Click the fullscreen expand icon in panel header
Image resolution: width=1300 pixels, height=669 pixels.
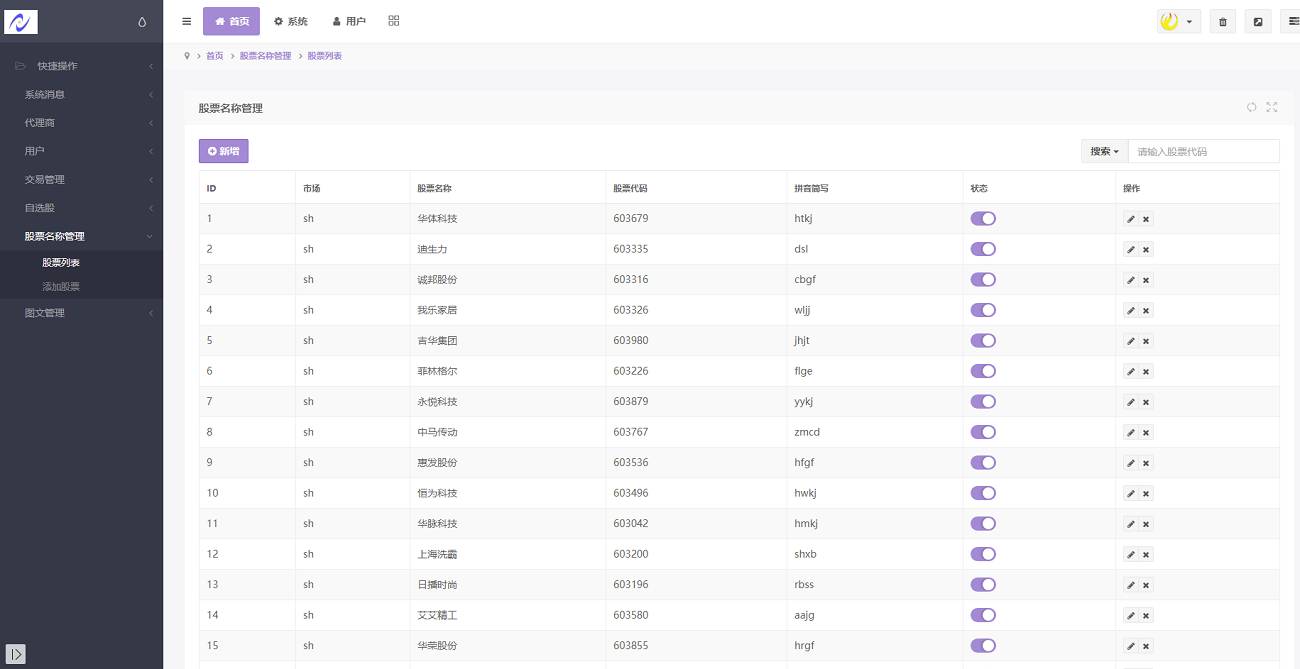(1272, 107)
